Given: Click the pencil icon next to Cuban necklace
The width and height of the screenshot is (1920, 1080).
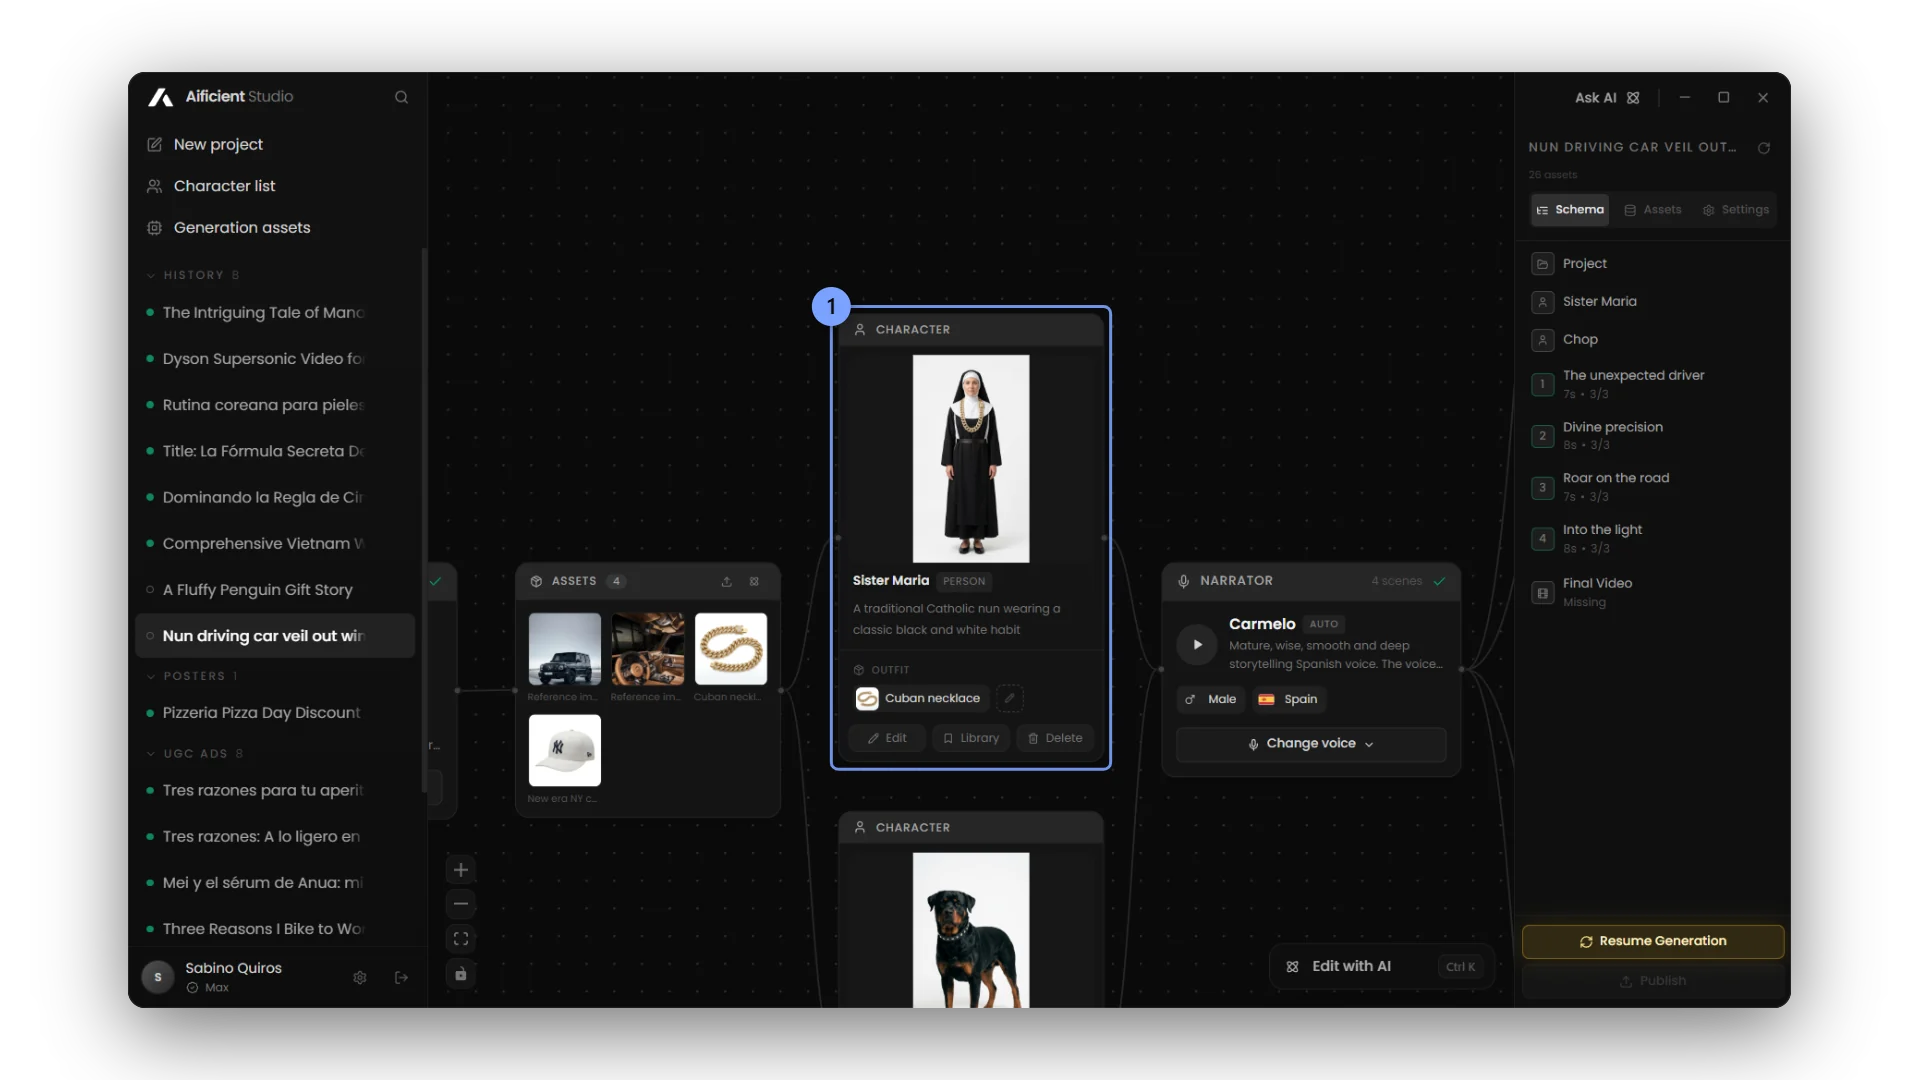Looking at the screenshot, I should click(1010, 698).
